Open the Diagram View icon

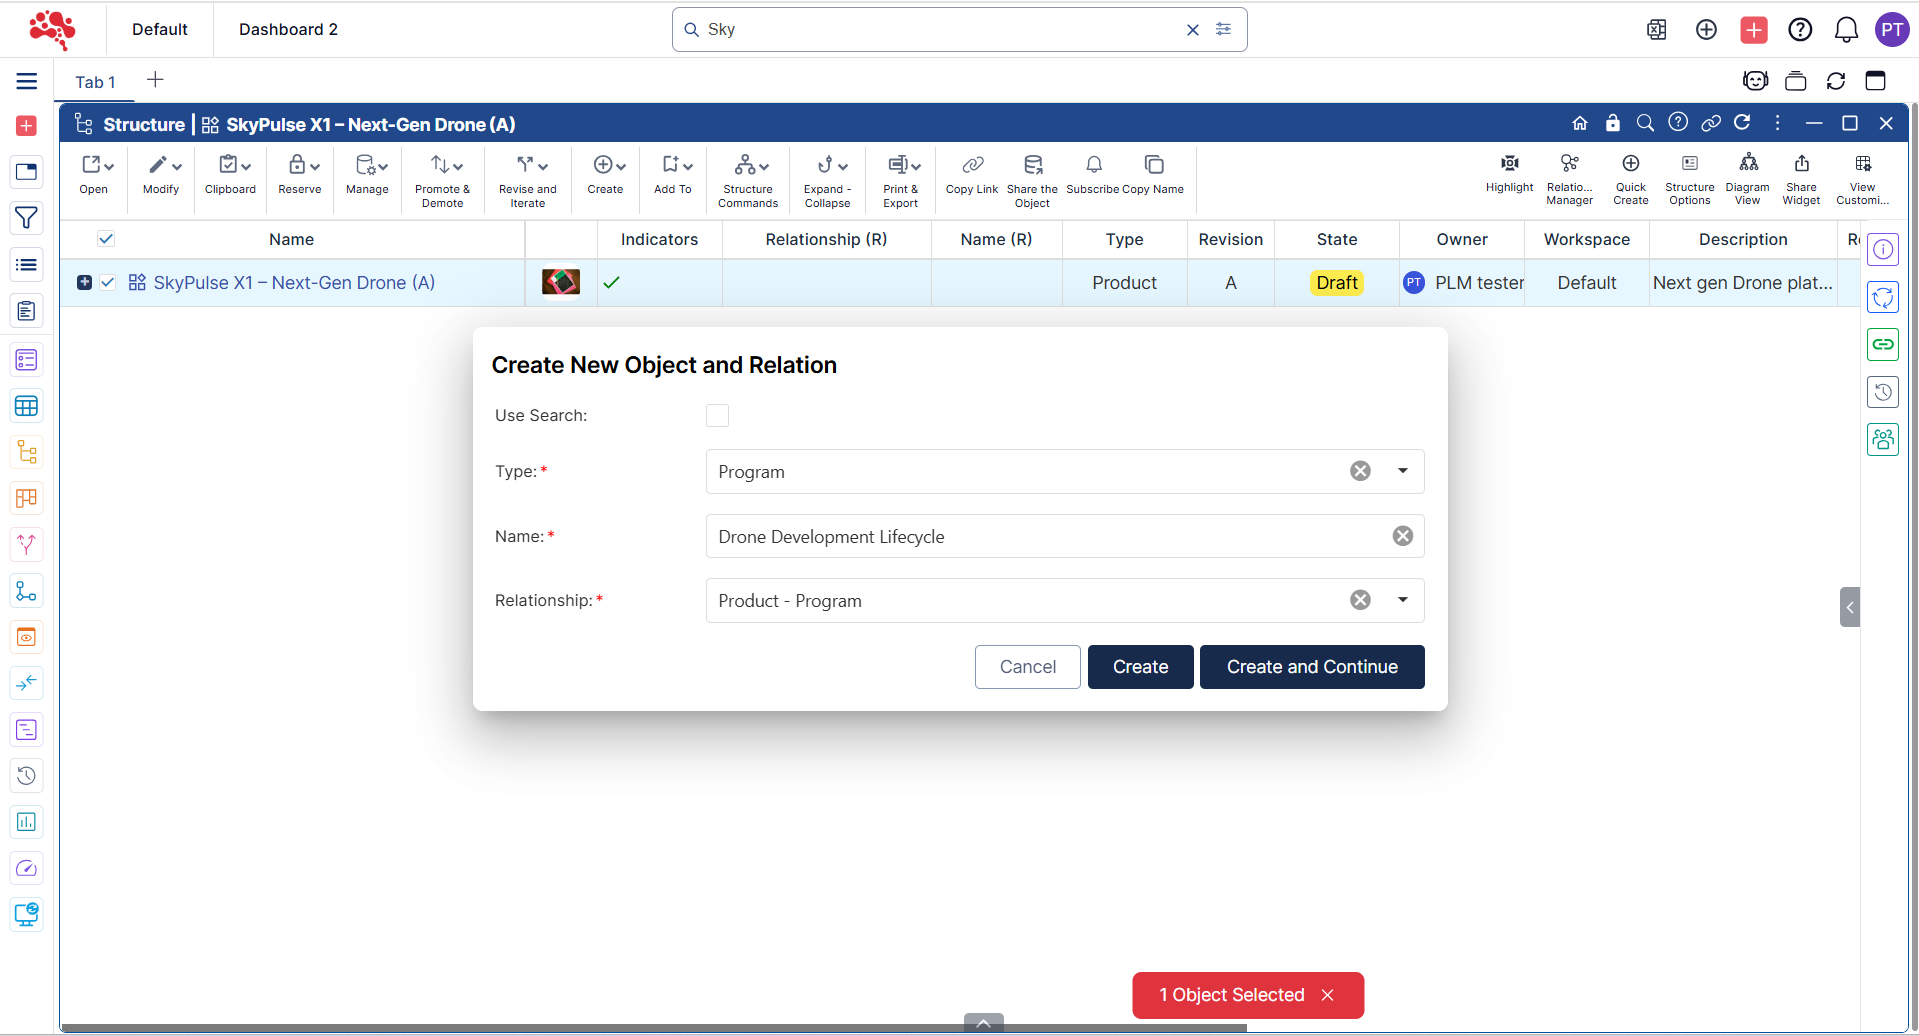1747,164
